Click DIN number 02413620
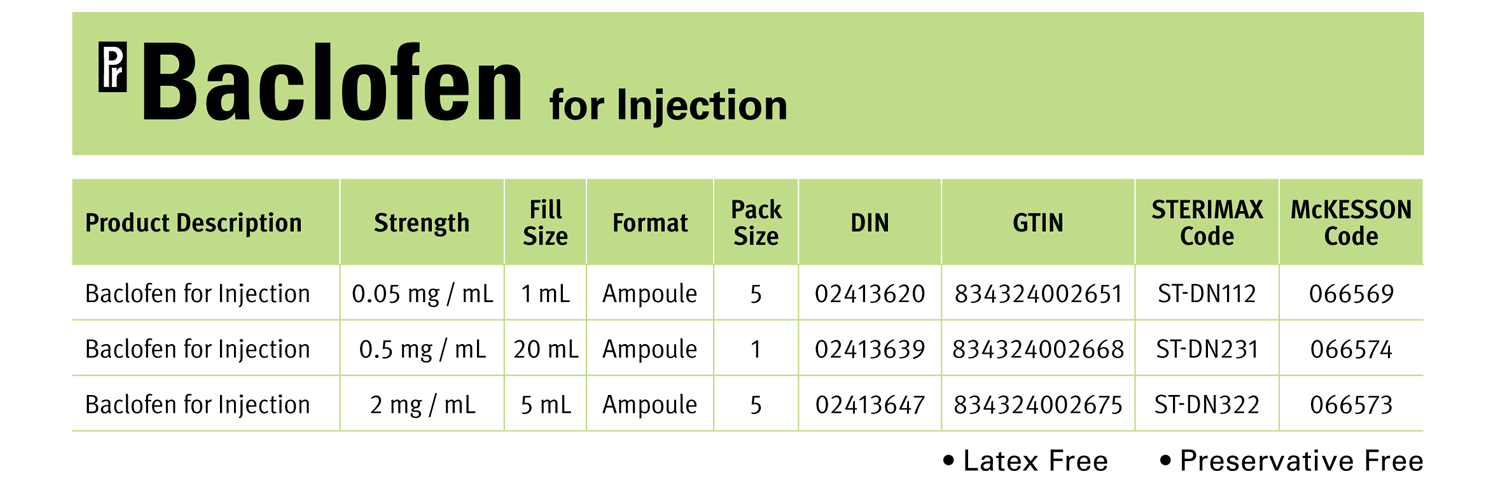This screenshot has height=500, width=1500. pyautogui.click(x=870, y=294)
